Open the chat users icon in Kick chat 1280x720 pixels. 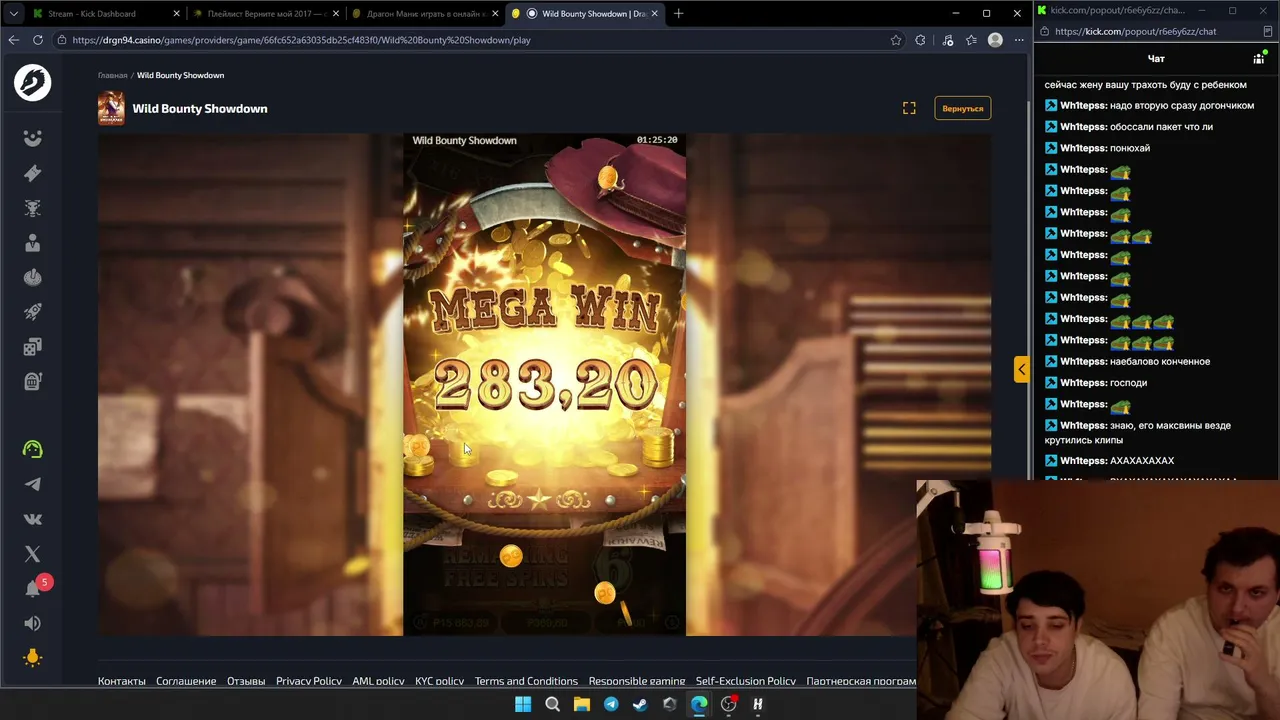coord(1259,59)
